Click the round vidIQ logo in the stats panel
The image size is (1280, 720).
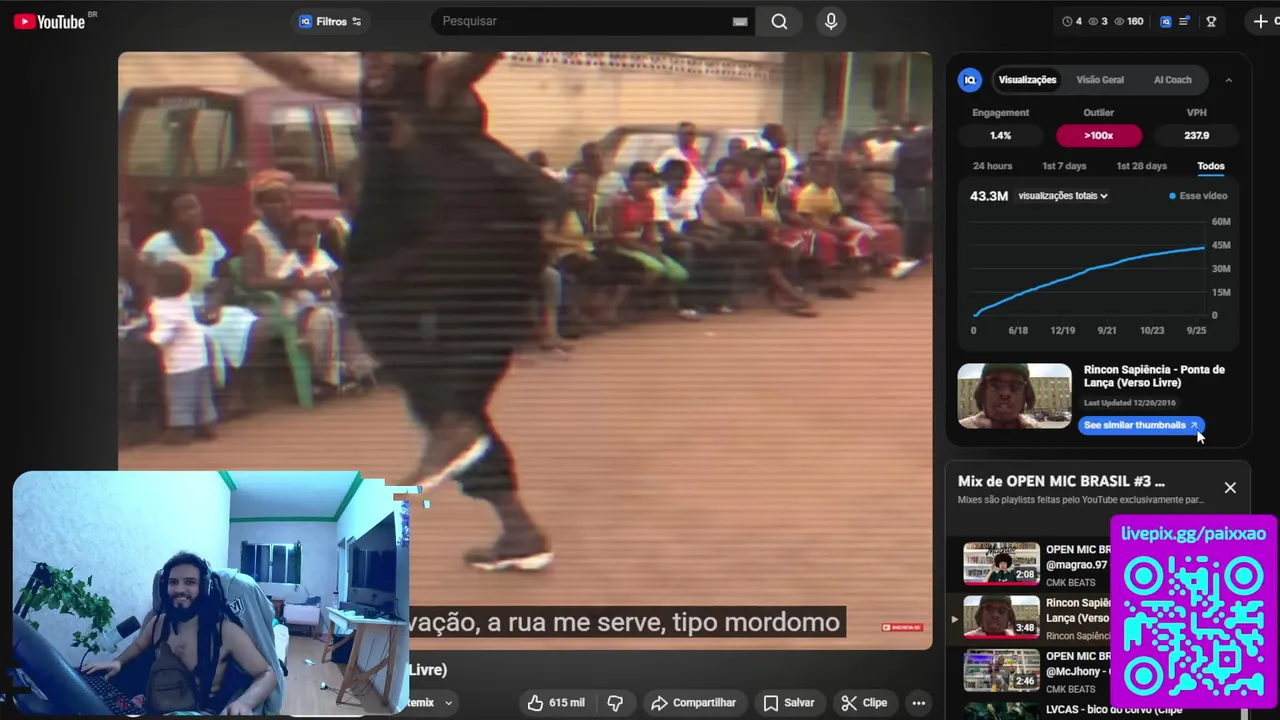click(x=969, y=80)
